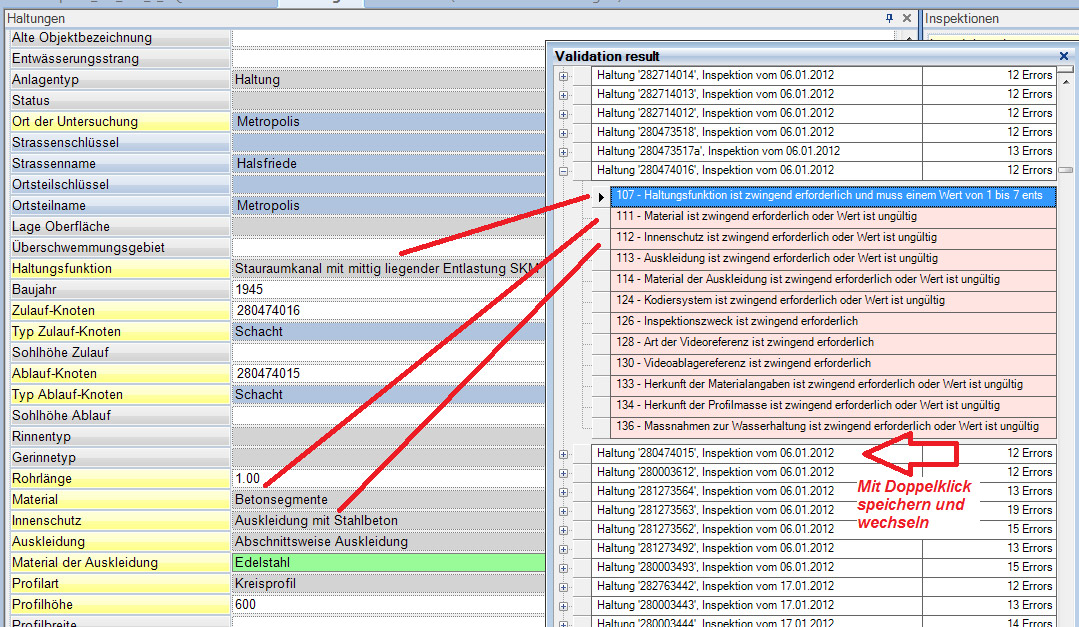Expand Haltung '282714014' validation entry
The image size is (1079, 627).
pyautogui.click(x=564, y=76)
